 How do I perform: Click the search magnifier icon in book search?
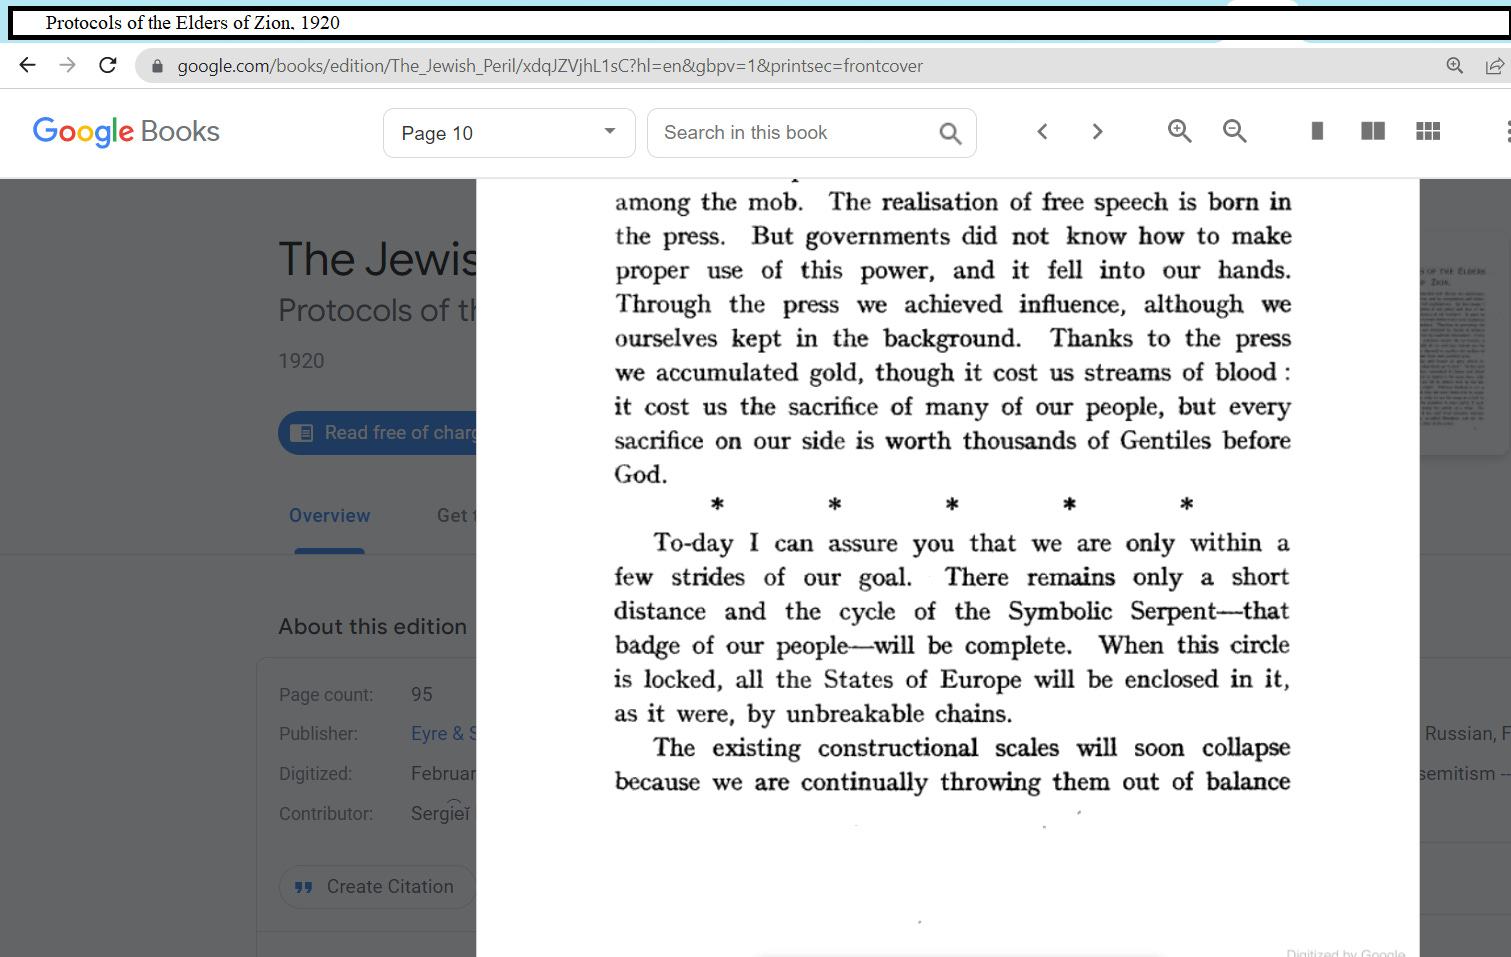click(950, 133)
